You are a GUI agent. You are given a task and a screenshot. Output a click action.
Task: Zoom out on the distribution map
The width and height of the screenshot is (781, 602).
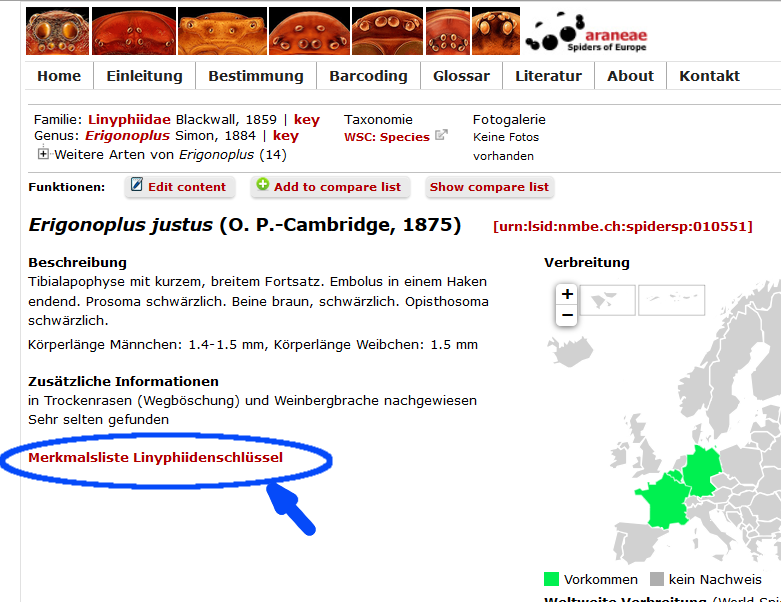[567, 315]
